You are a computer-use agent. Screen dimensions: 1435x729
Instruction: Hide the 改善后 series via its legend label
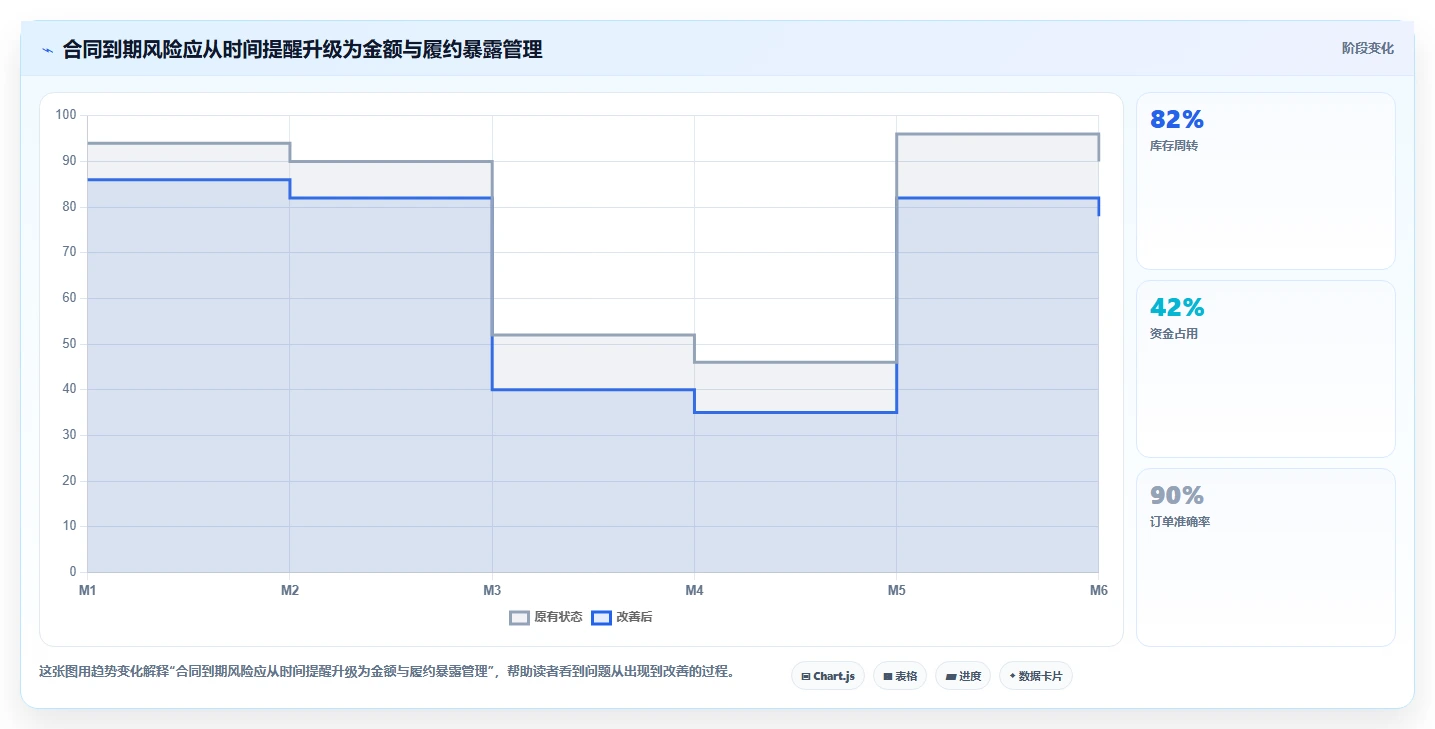634,618
